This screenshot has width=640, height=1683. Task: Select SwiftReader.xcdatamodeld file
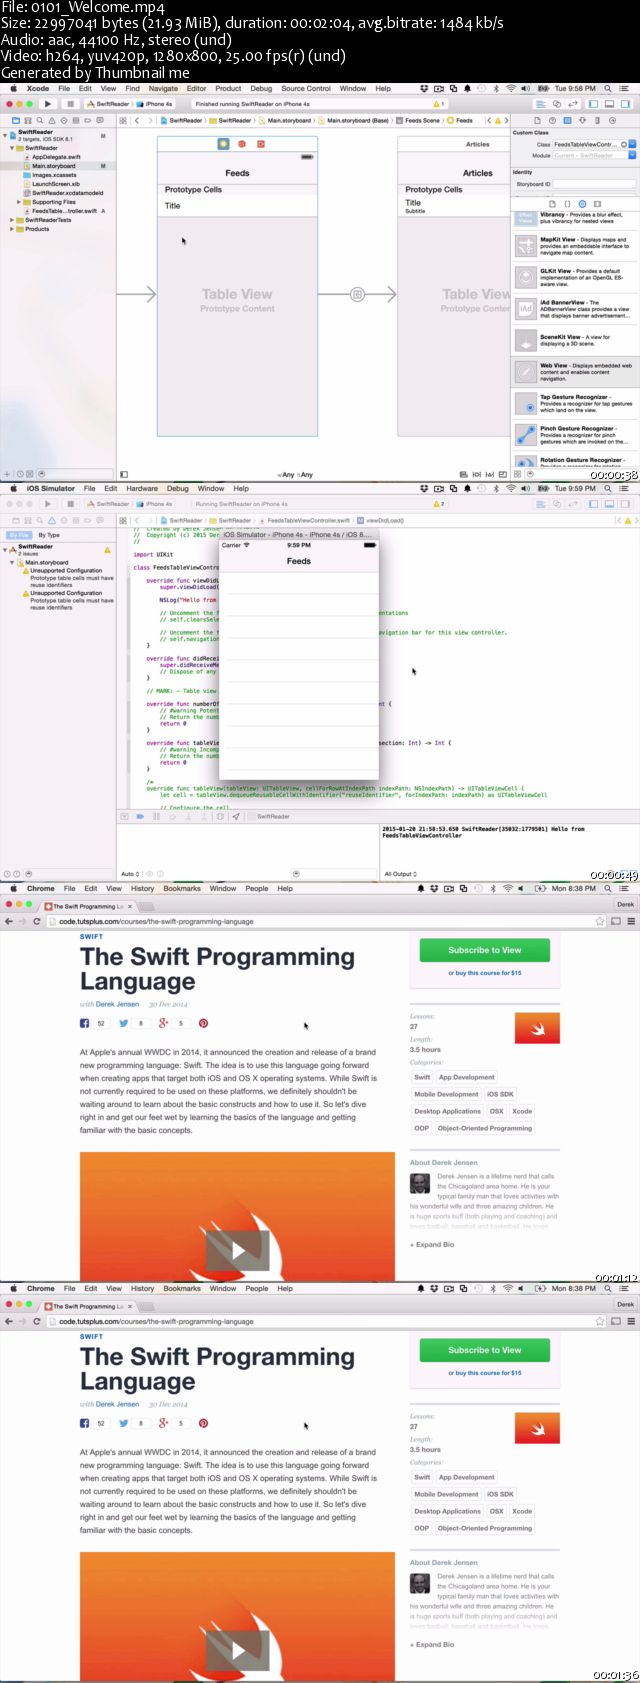pos(66,193)
